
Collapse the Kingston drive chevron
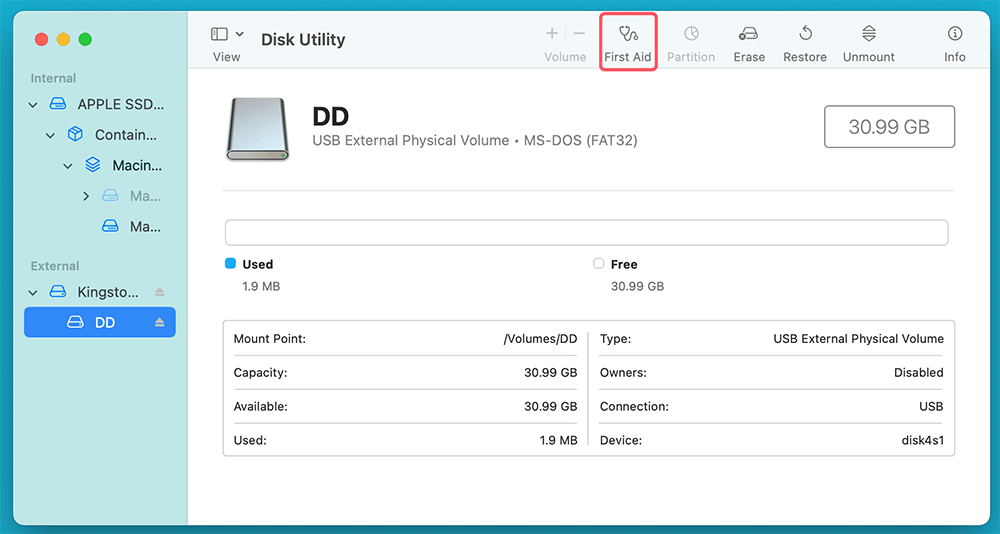tap(33, 293)
